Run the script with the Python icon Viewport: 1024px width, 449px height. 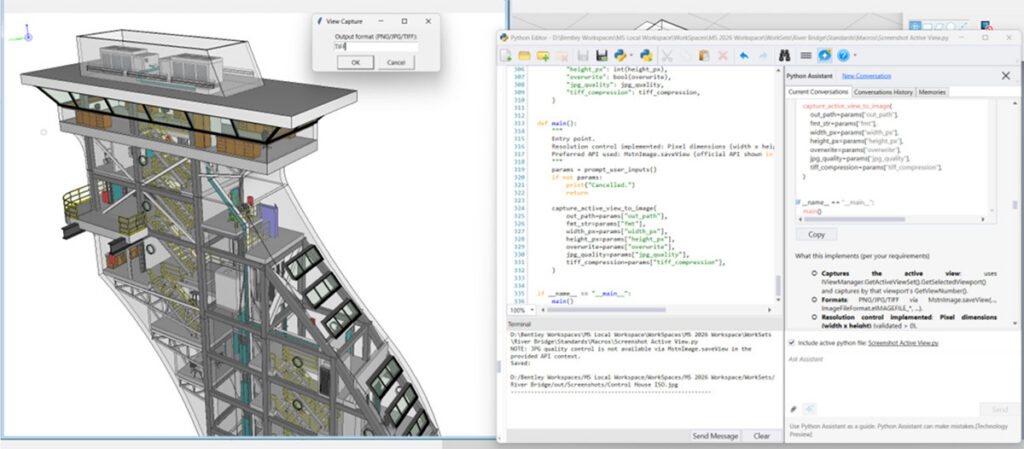[x=645, y=56]
